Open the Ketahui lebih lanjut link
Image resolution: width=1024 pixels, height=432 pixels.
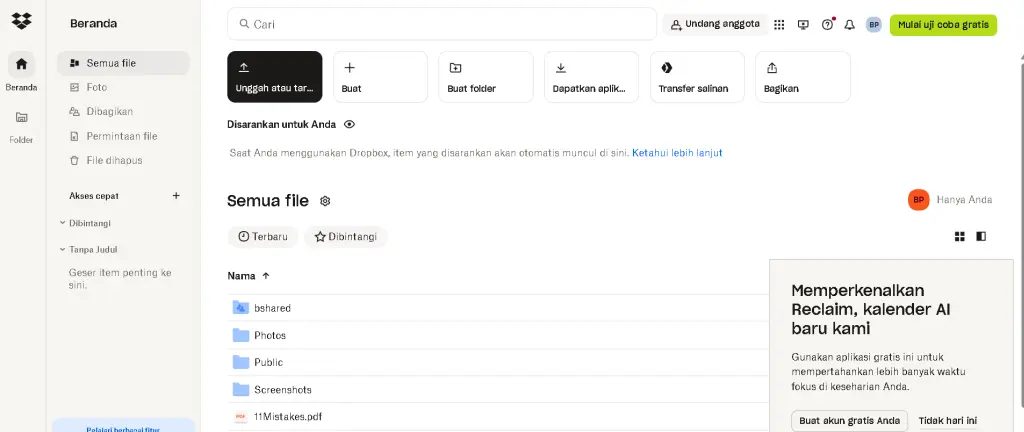[x=676, y=153]
